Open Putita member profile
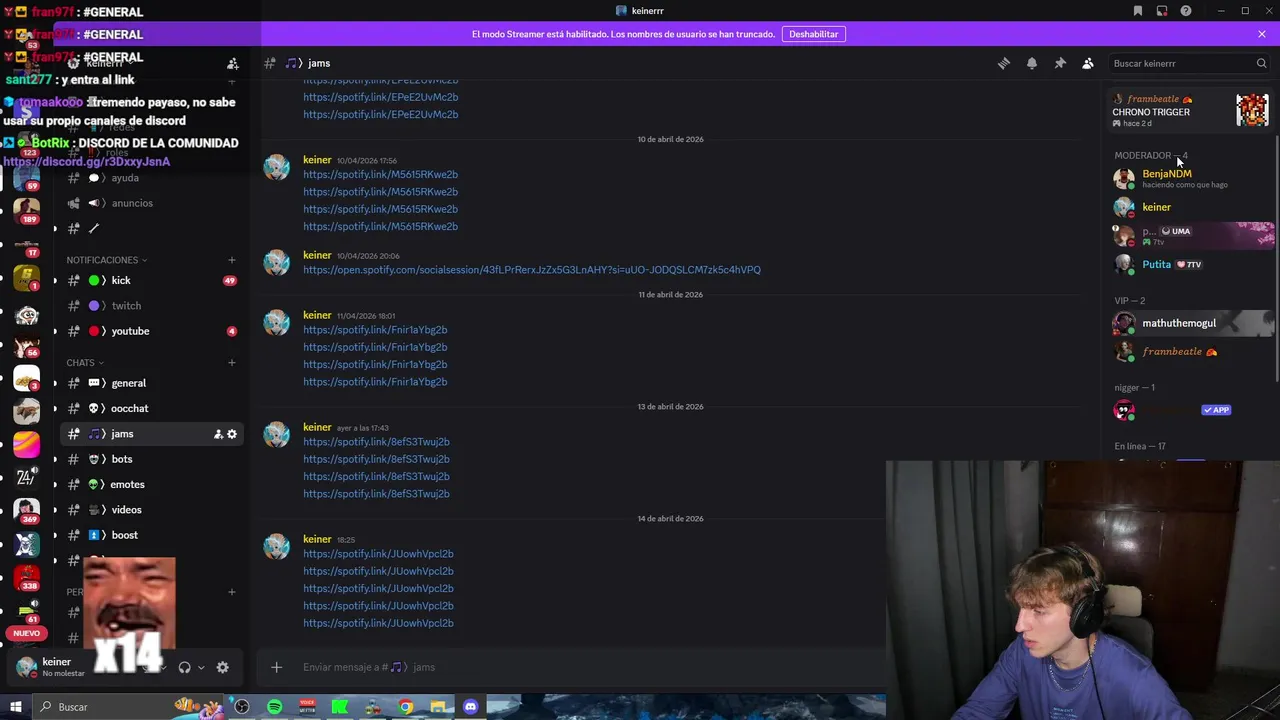The image size is (1280, 720). 1192,265
